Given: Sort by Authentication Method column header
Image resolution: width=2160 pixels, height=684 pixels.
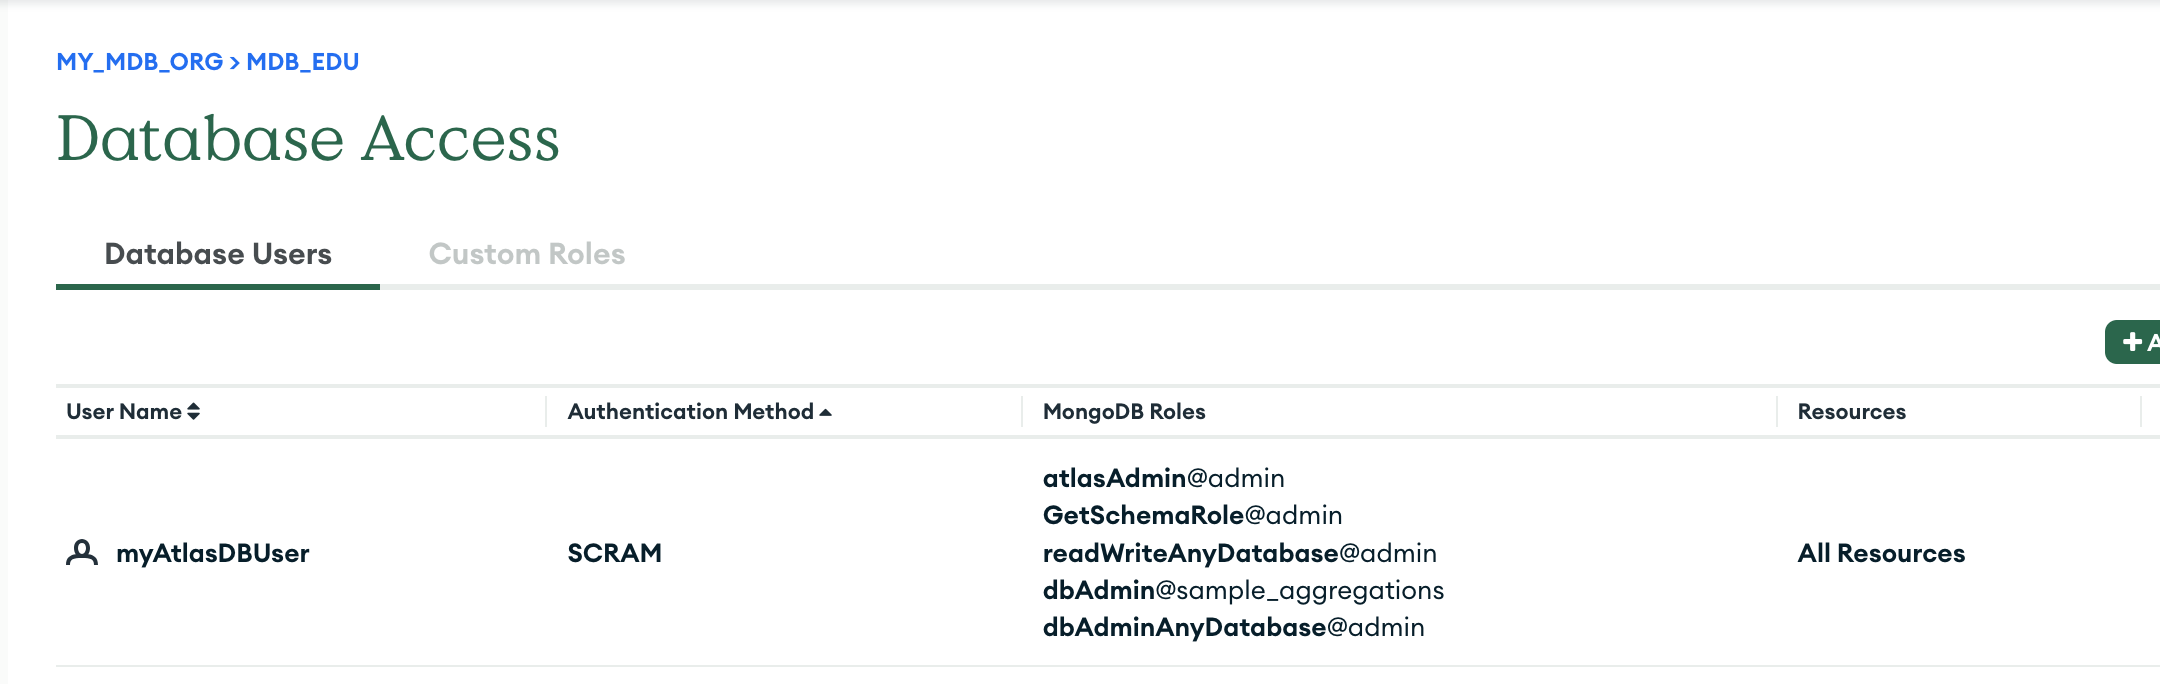Looking at the screenshot, I should click(690, 411).
